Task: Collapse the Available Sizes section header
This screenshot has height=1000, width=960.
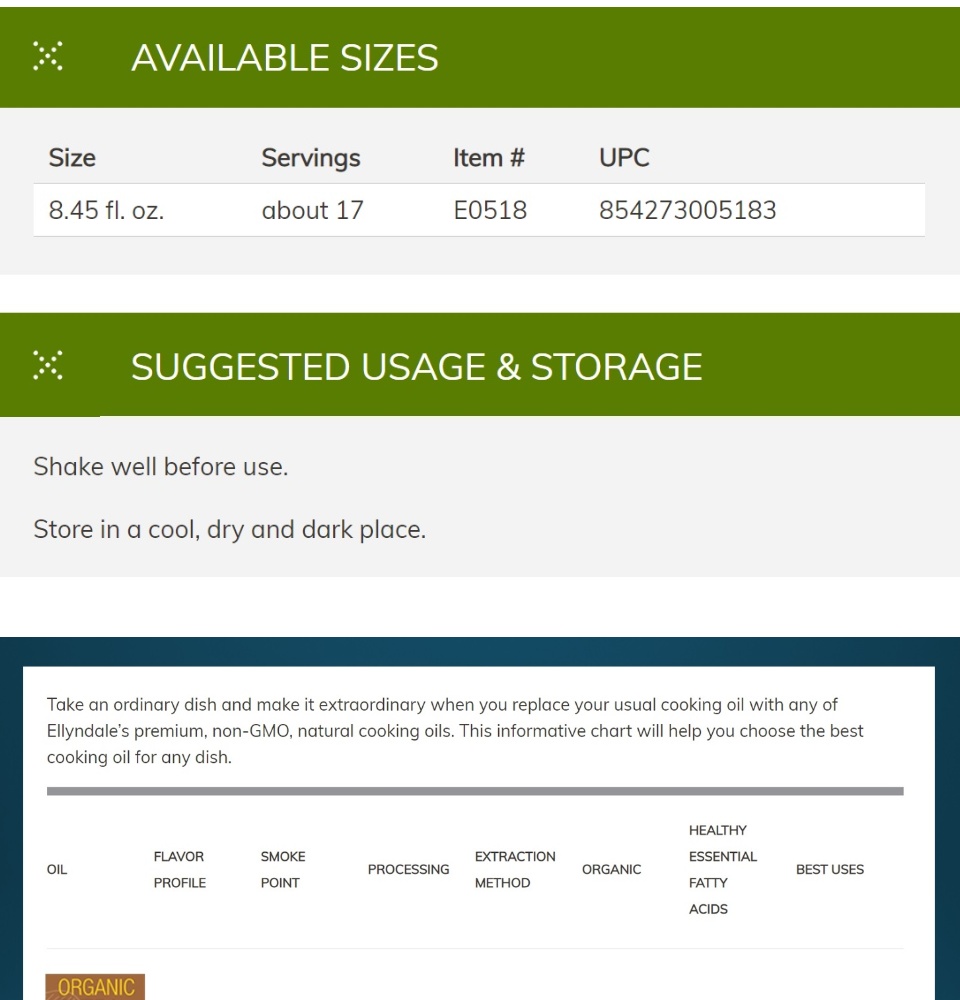Action: point(284,58)
